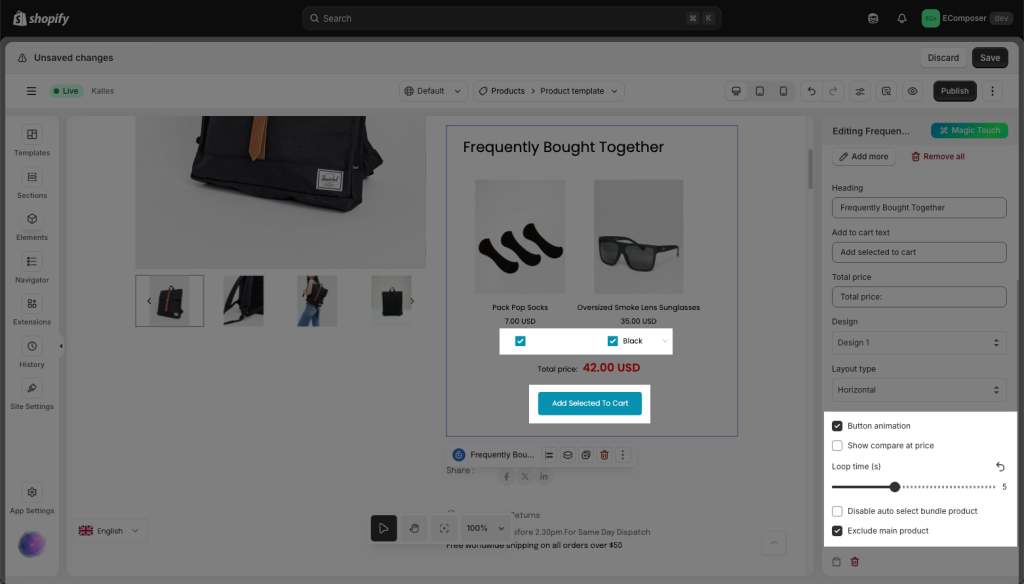Click the Shopify notifications bell
Viewport: 1024px width, 584px height.
pyautogui.click(x=902, y=18)
